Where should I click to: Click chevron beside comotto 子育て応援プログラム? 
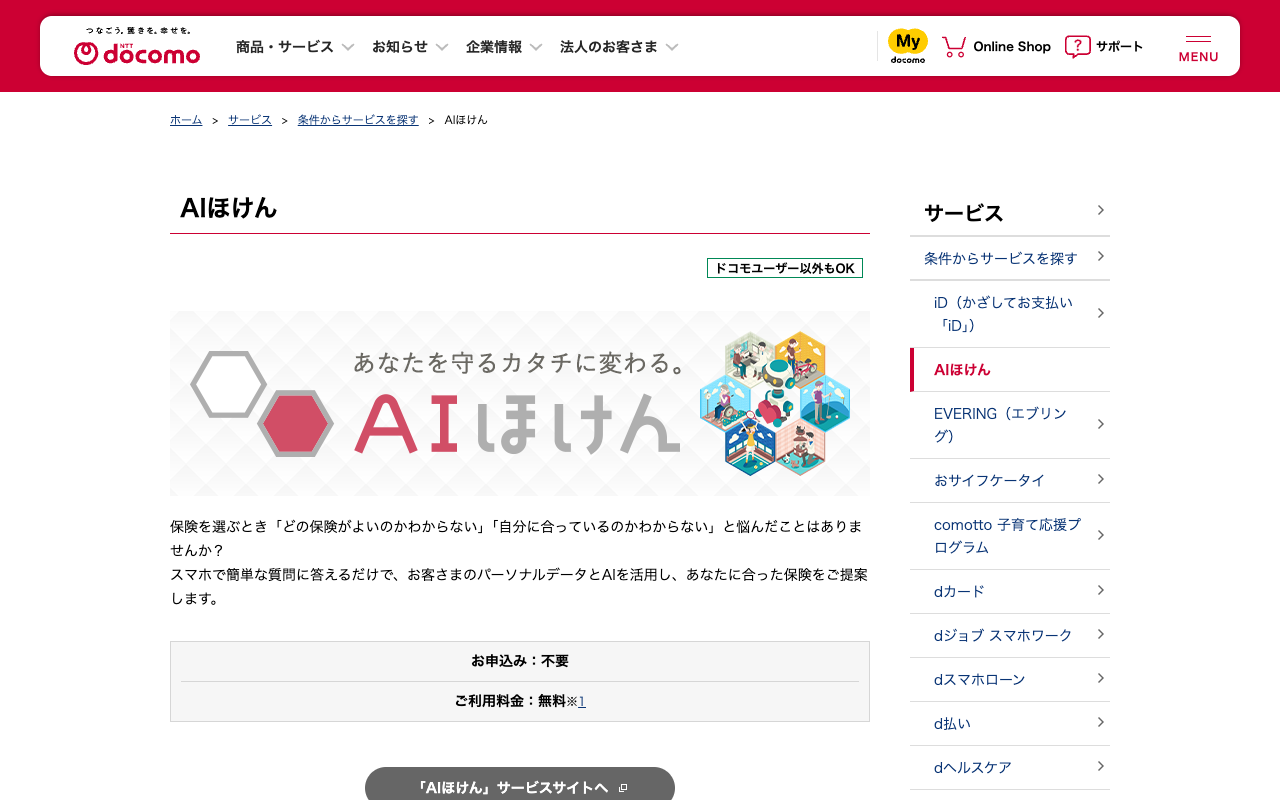point(1100,535)
